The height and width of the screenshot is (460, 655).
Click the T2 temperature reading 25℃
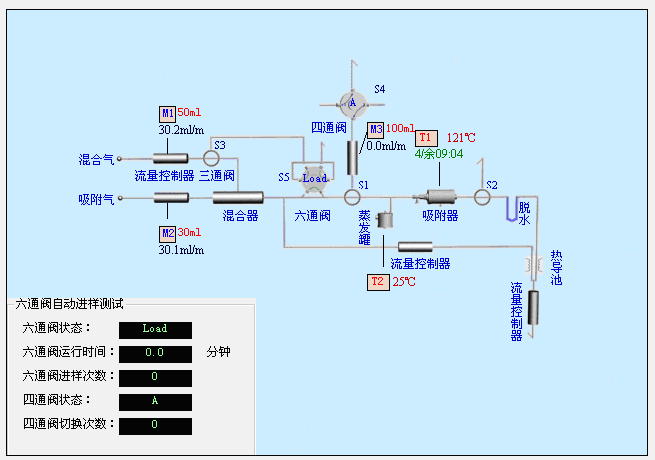pyautogui.click(x=404, y=282)
